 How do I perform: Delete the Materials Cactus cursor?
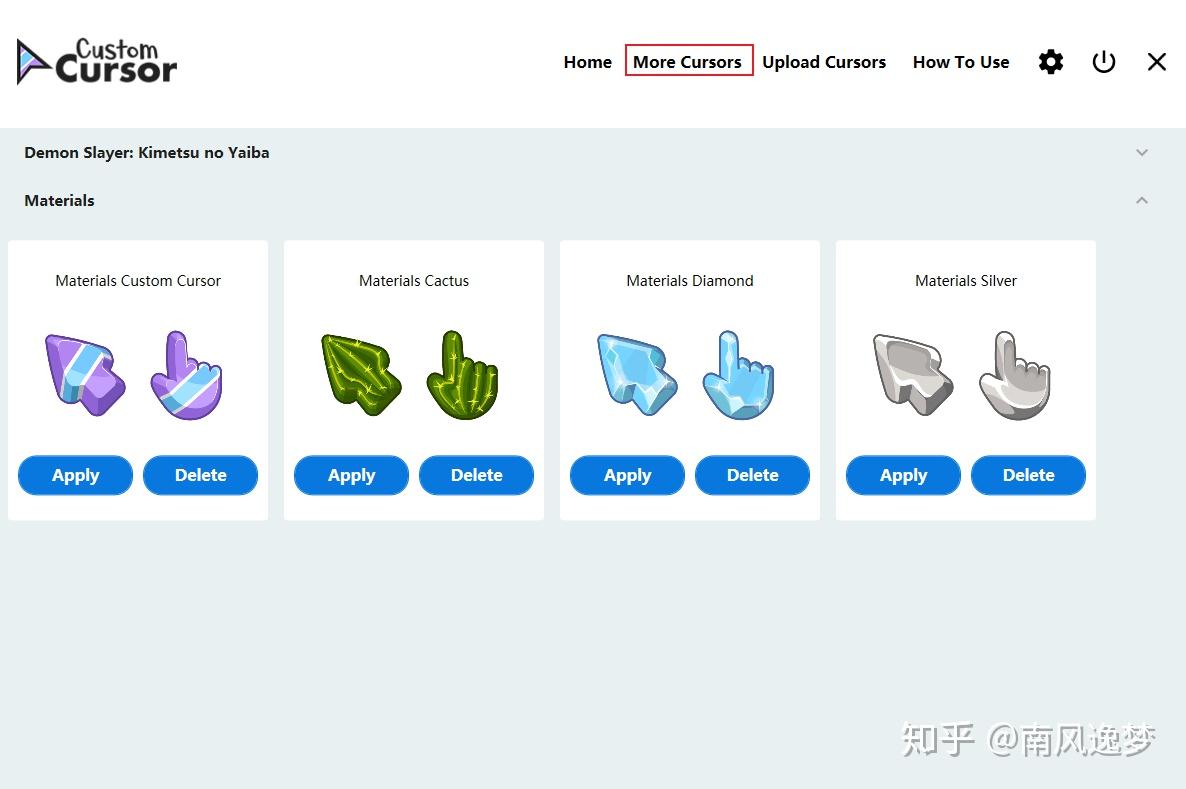pyautogui.click(x=476, y=475)
